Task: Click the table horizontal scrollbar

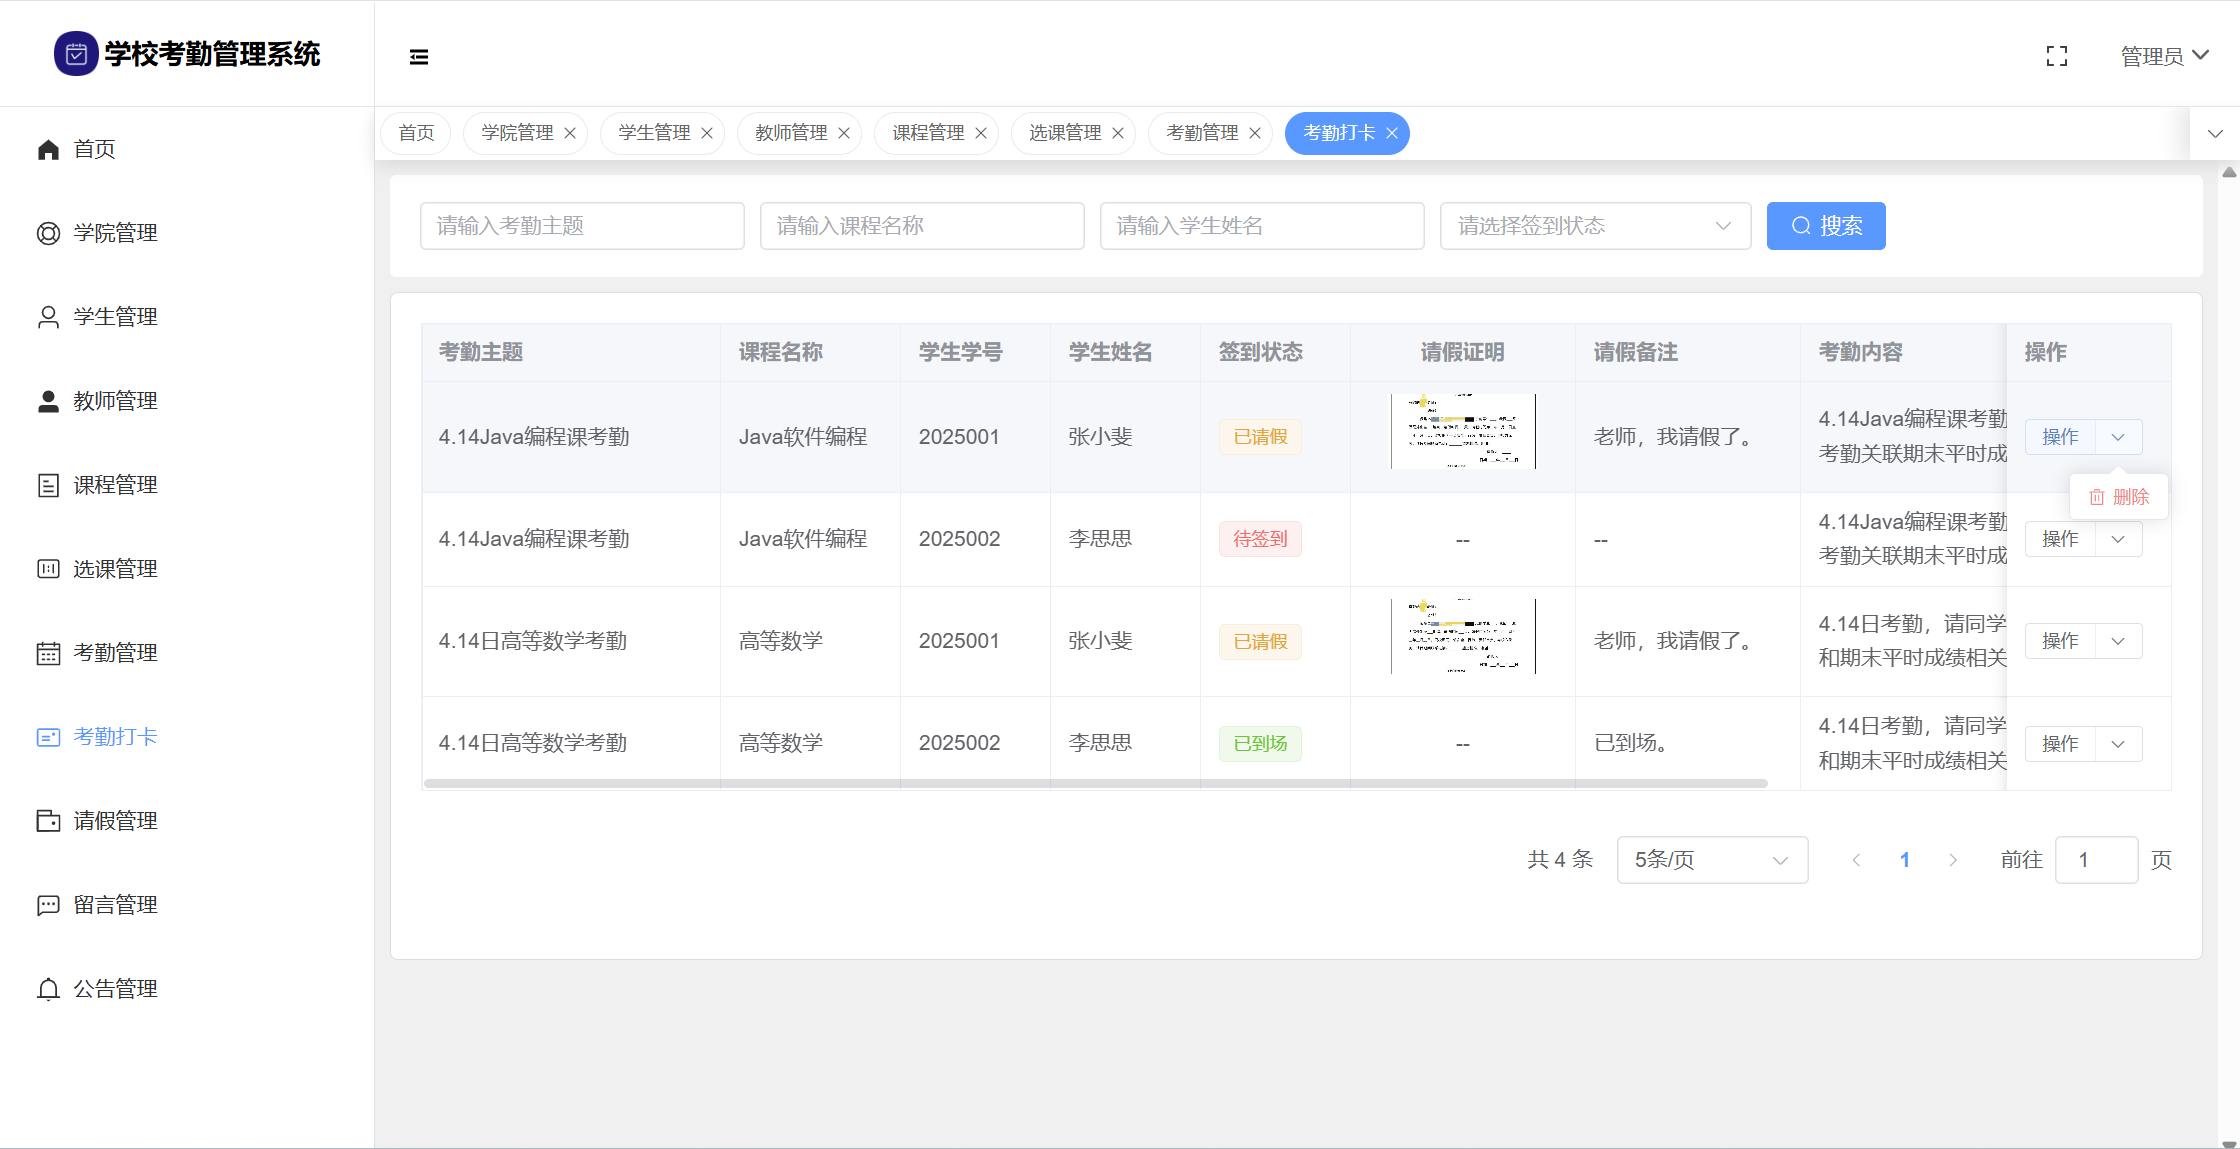Action: [x=1095, y=783]
